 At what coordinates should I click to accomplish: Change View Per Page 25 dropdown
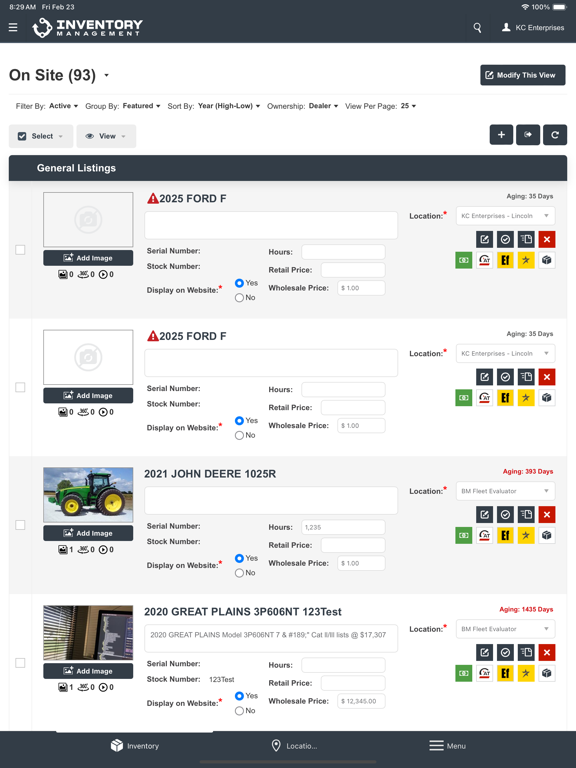click(408, 106)
